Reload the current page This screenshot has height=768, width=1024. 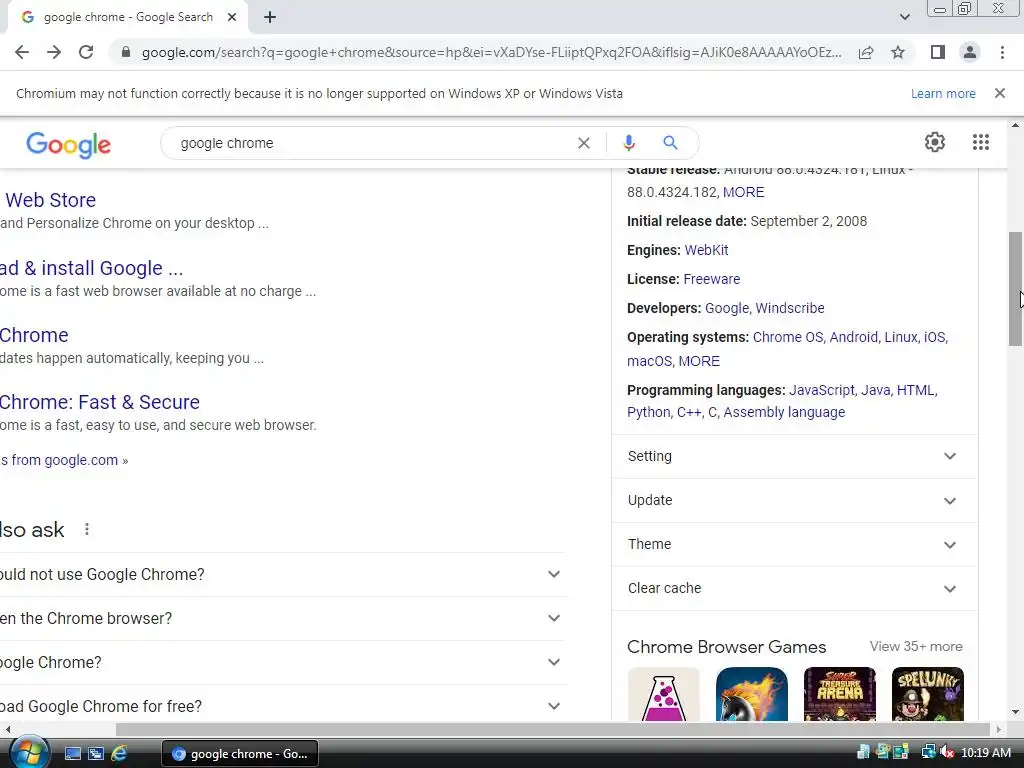(x=86, y=52)
